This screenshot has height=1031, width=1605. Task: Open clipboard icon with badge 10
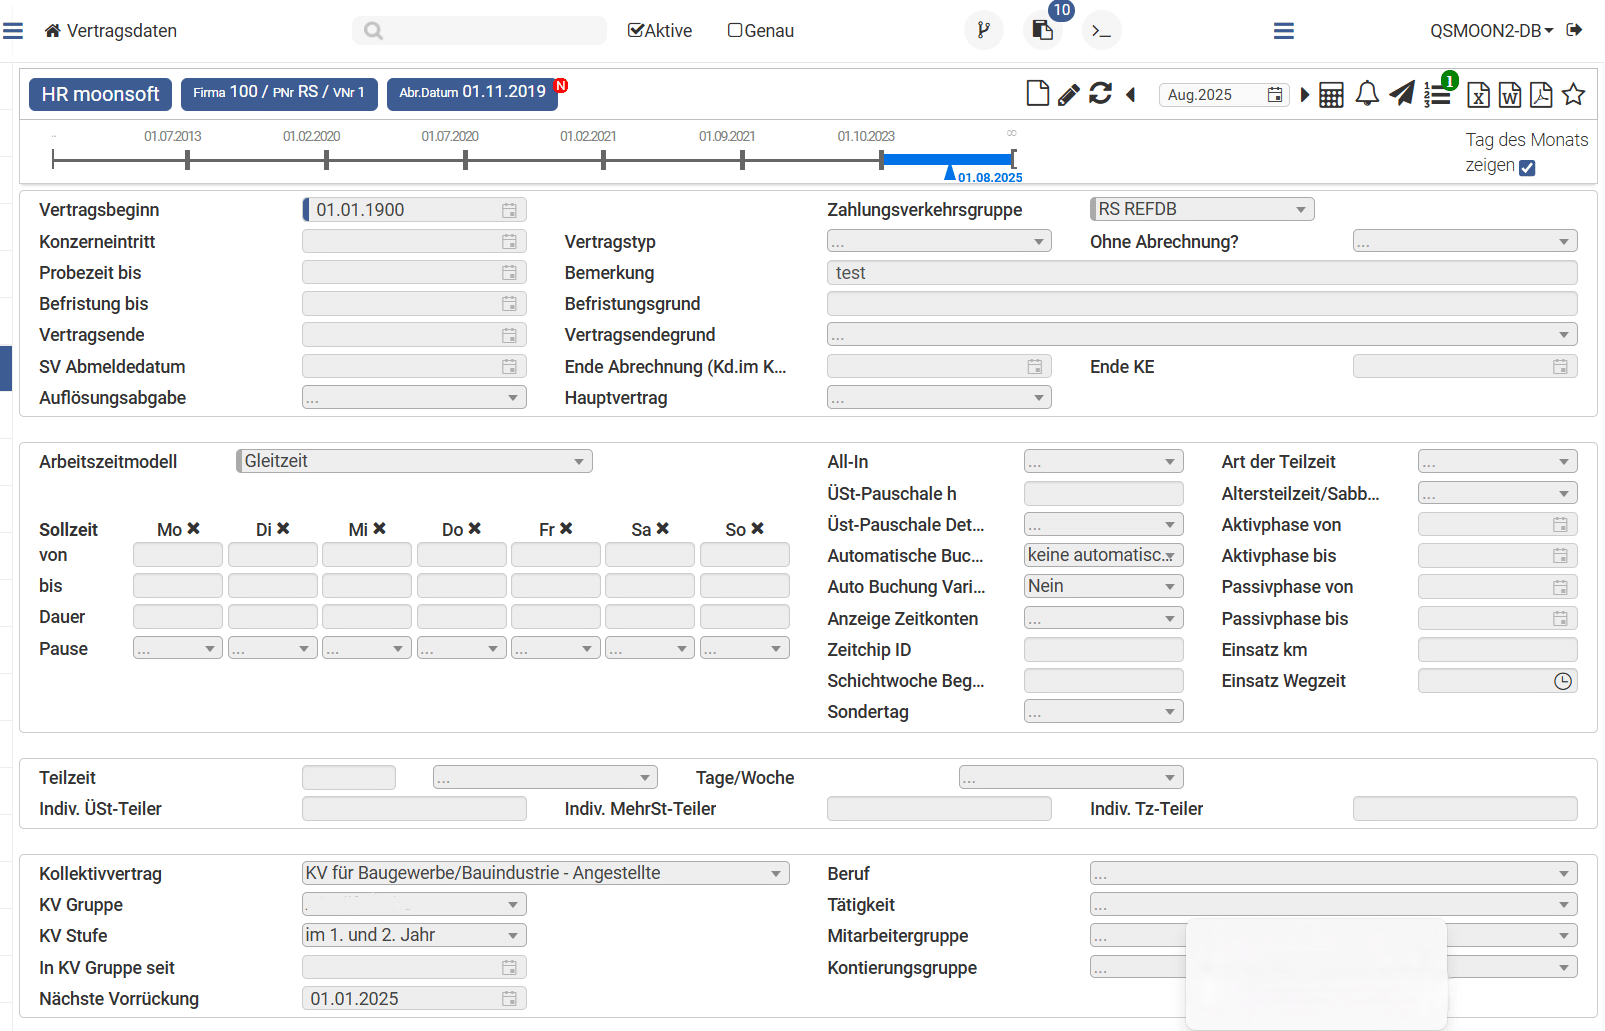coord(1042,30)
